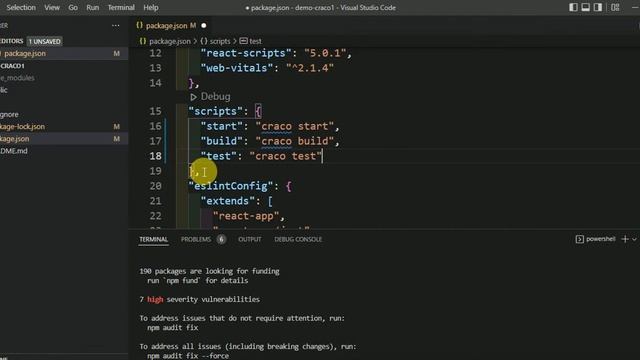This screenshot has width=640, height=360.
Task: Click the "craco start" string value
Action: [x=295, y=126]
